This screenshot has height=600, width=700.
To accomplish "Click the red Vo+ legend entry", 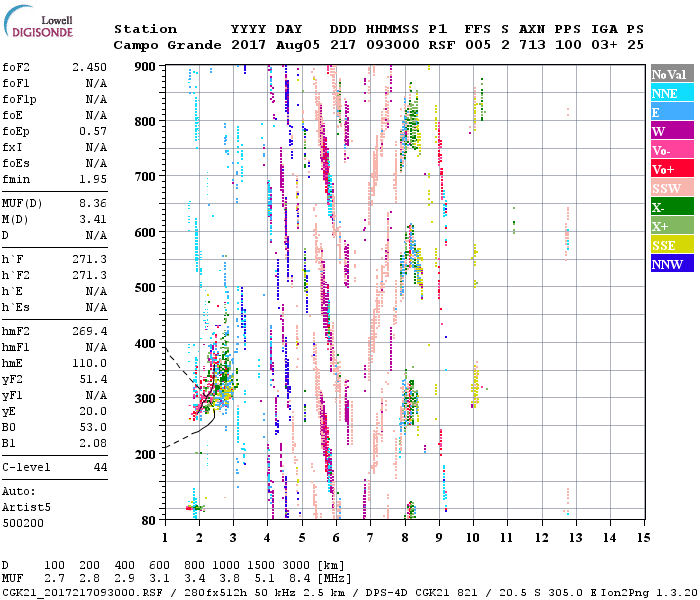I will coord(671,170).
